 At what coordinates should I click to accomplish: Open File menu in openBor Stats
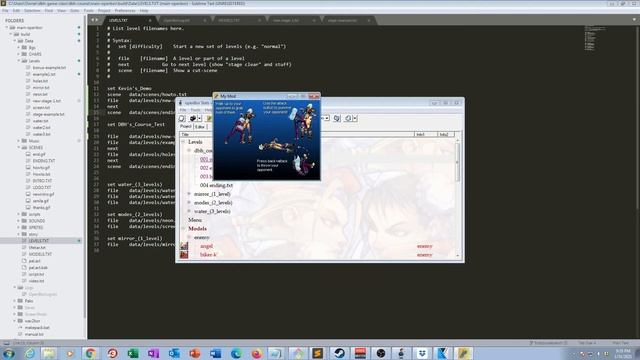[x=183, y=110]
